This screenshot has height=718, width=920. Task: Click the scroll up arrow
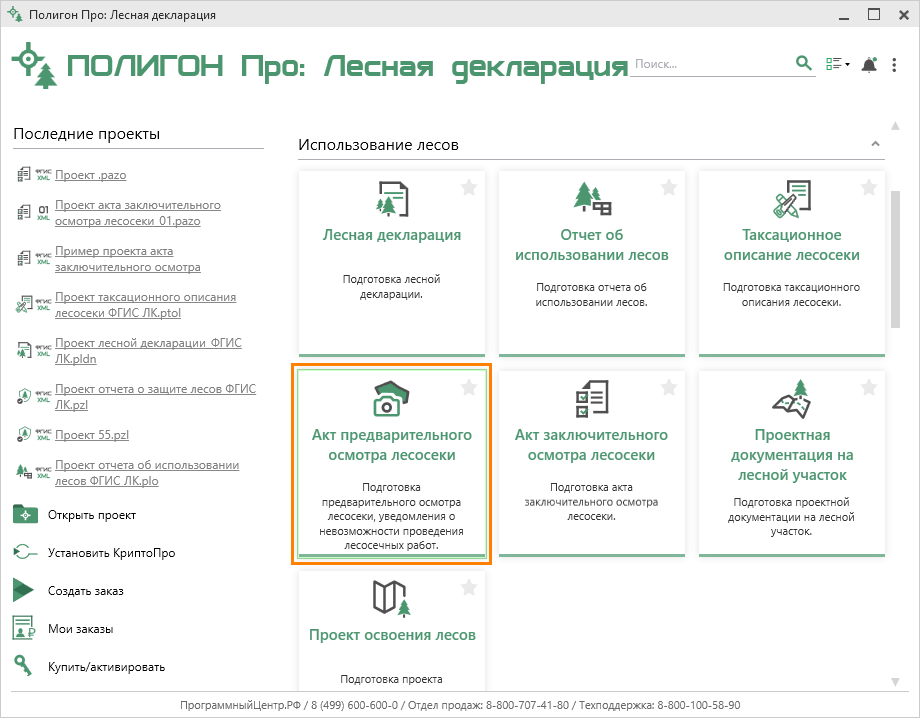895,126
